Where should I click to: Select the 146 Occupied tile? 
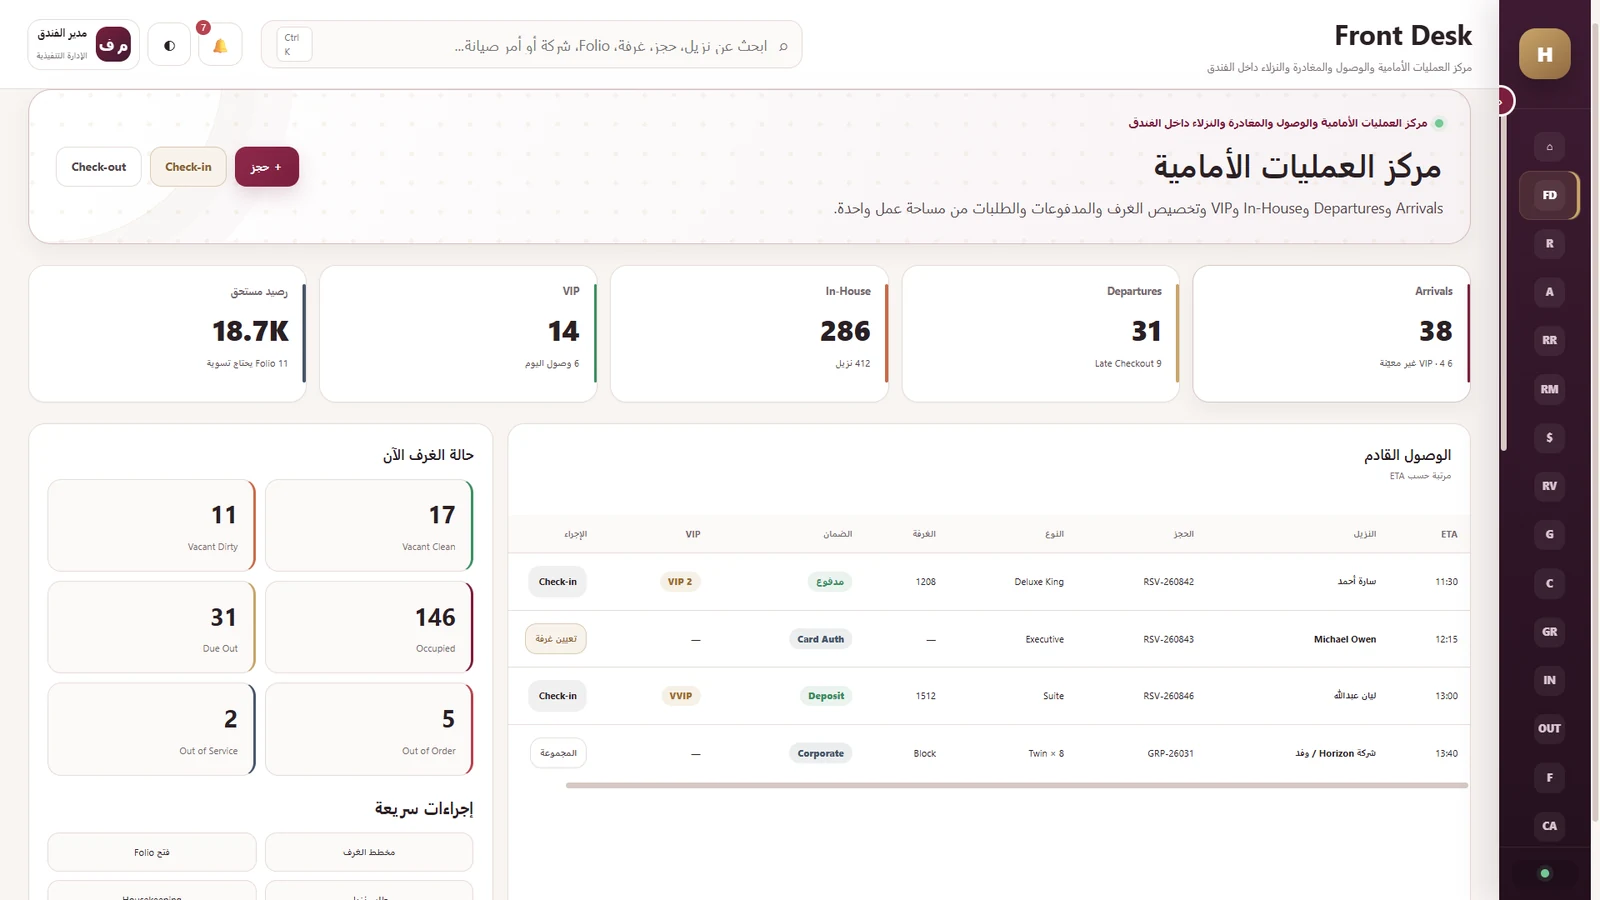coord(369,627)
